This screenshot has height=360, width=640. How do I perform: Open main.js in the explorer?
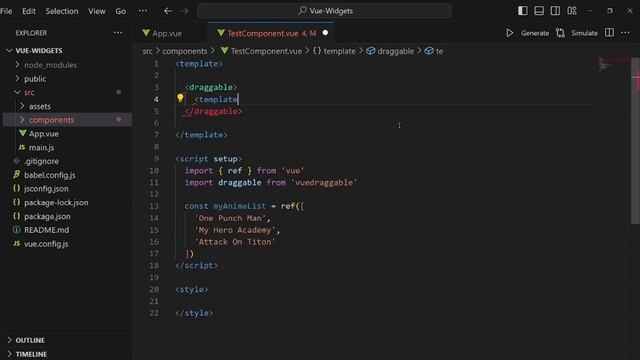(x=41, y=148)
